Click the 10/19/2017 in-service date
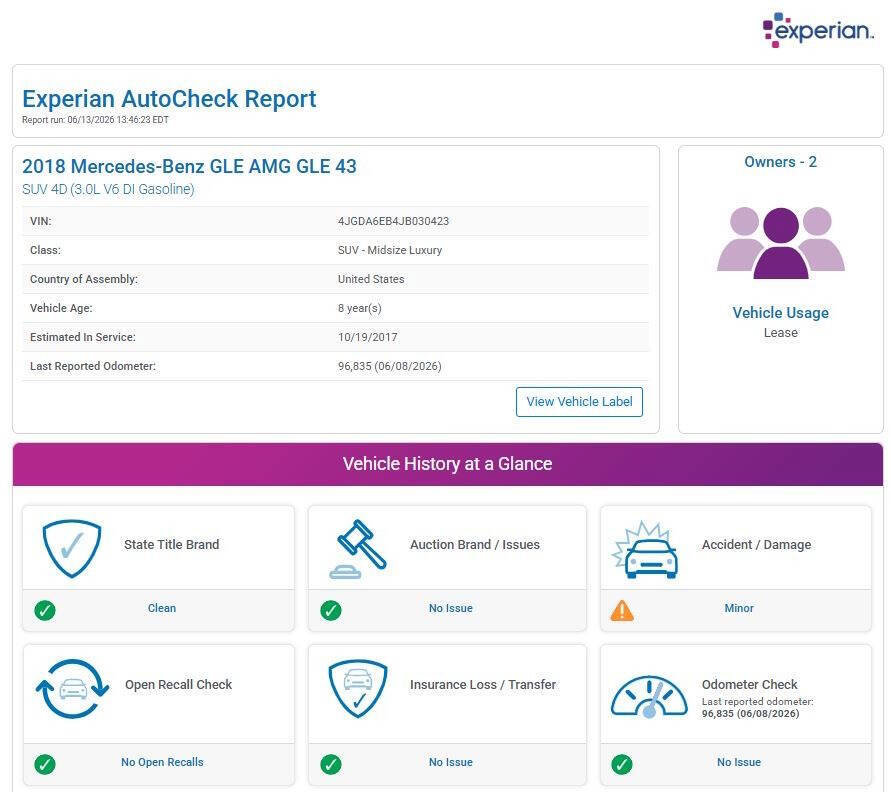This screenshot has width=891, height=792. [368, 337]
